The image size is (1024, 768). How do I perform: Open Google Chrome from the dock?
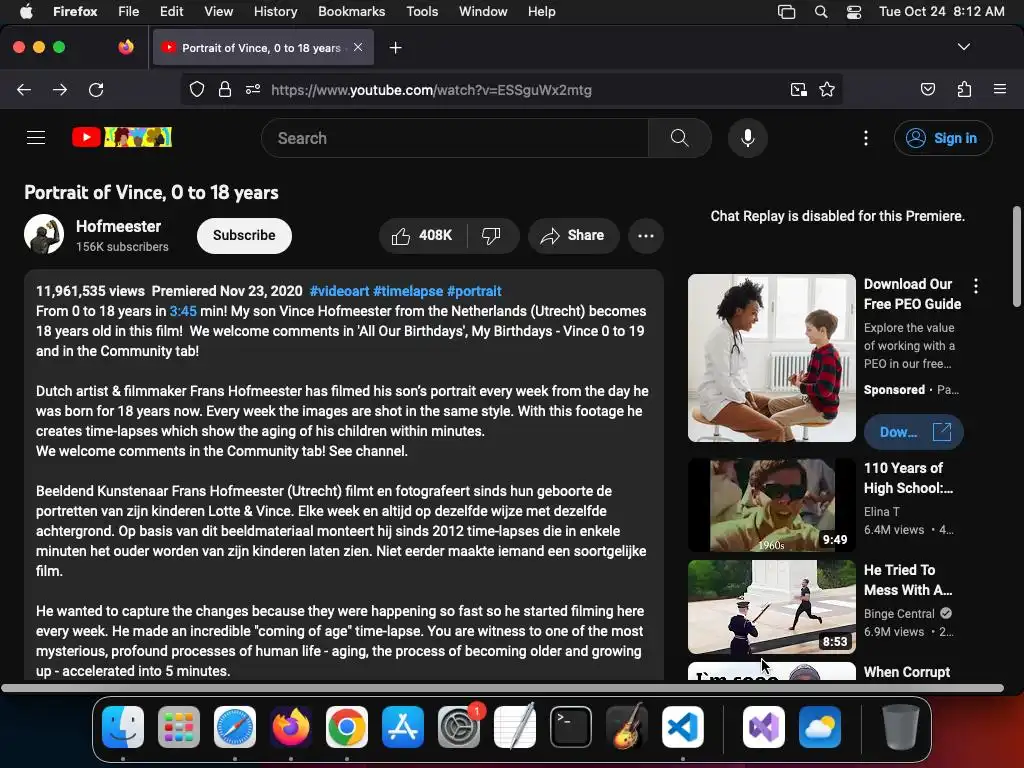pyautogui.click(x=347, y=727)
